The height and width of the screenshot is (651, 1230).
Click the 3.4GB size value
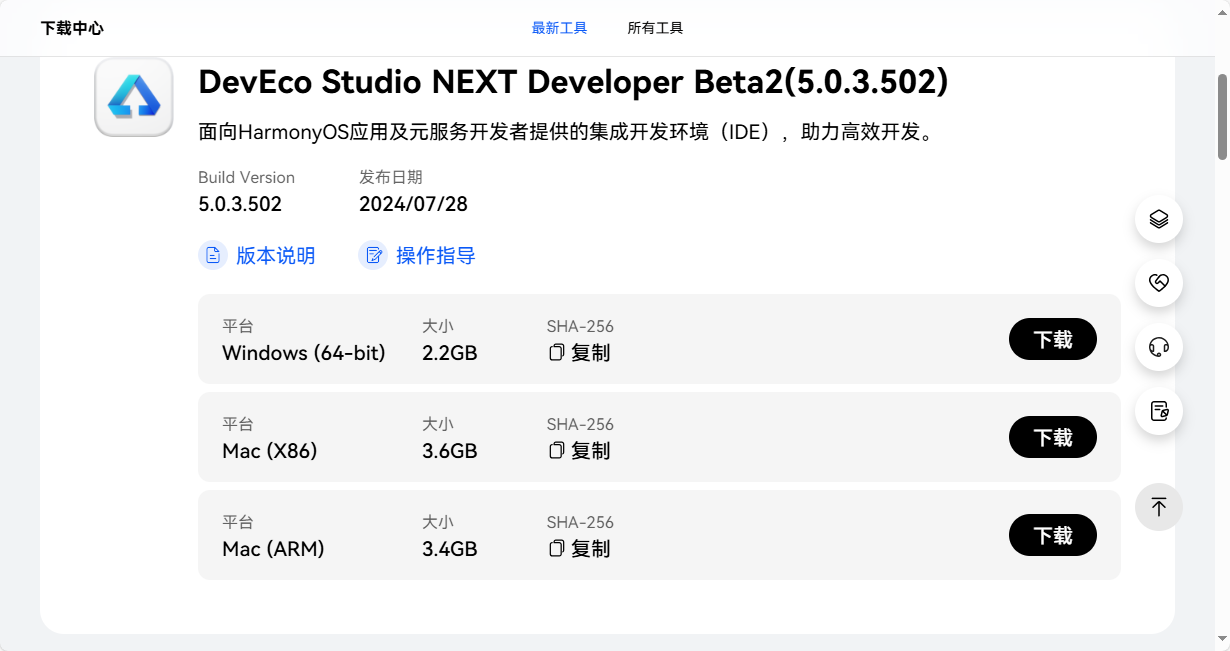point(450,549)
